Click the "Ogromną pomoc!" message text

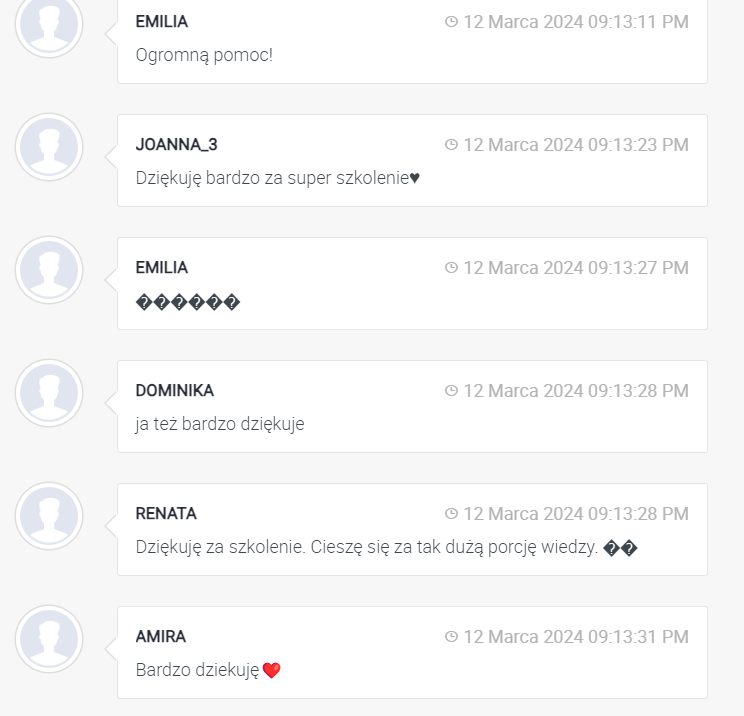coord(204,55)
